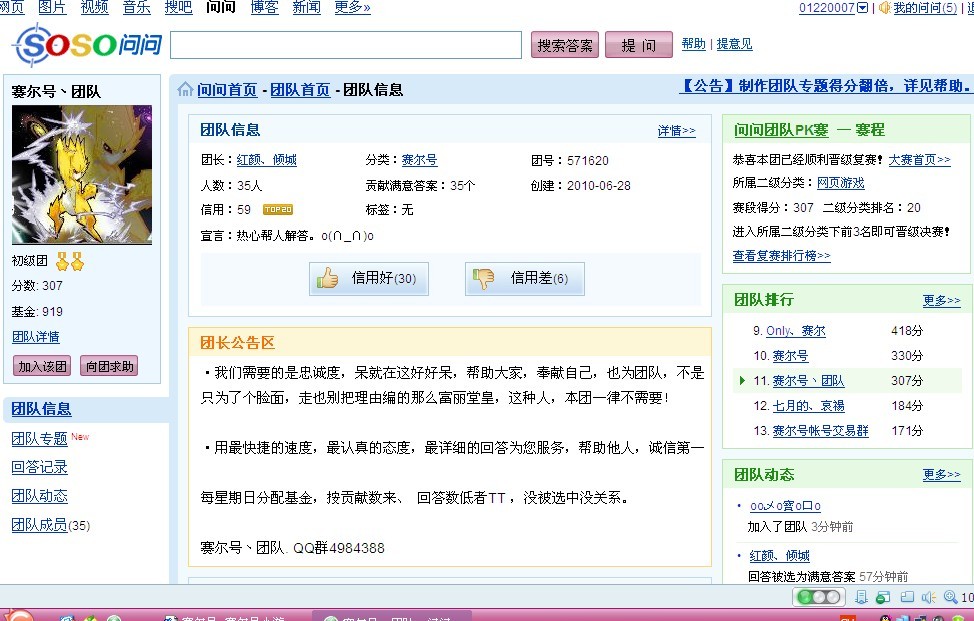This screenshot has width=974, height=621.
Task: Open the 赛尔号 category link
Action: click(x=419, y=160)
